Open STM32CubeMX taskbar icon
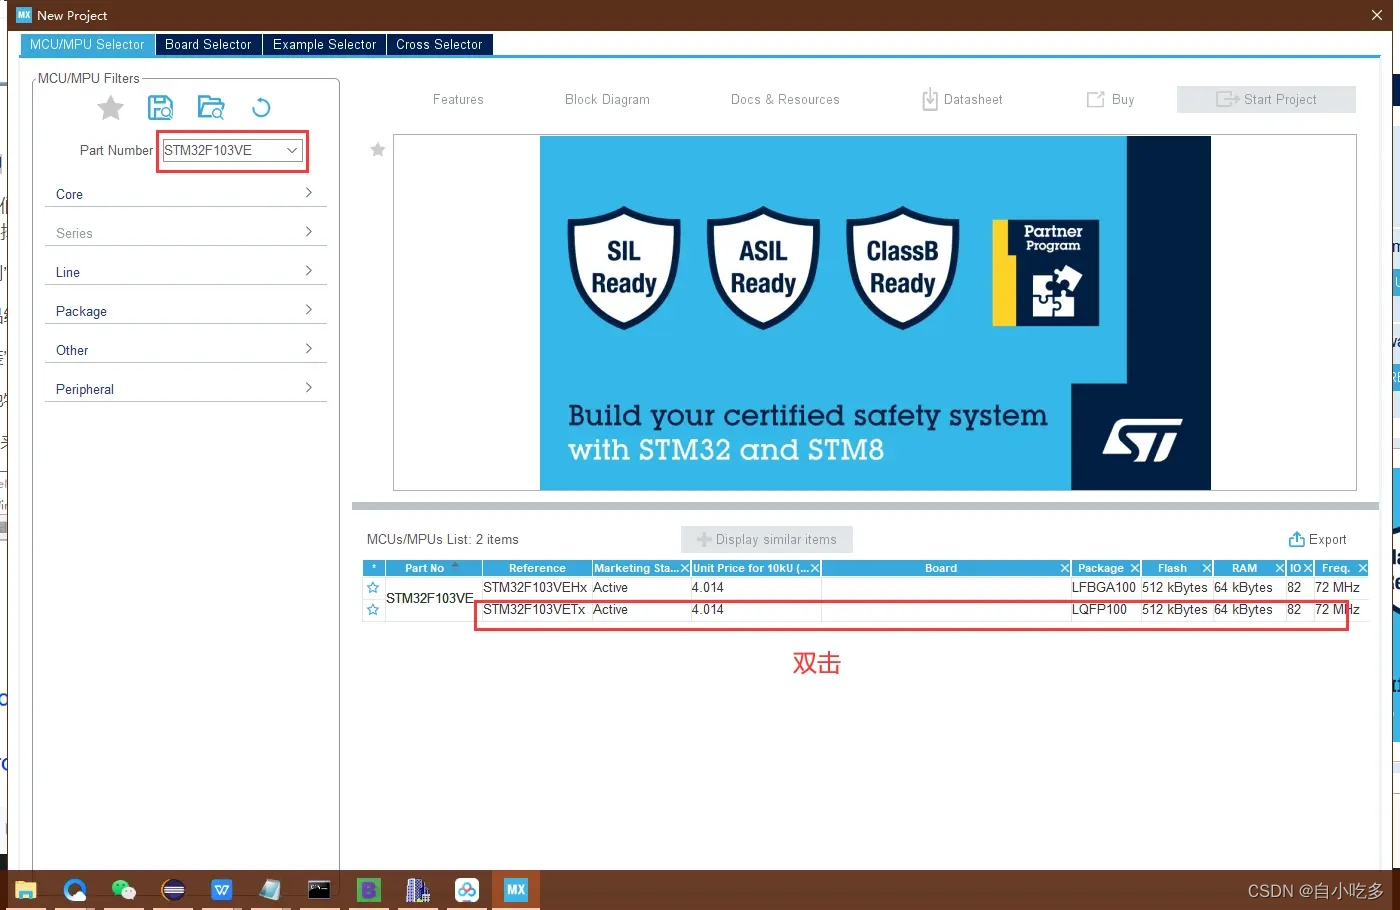 coord(516,889)
